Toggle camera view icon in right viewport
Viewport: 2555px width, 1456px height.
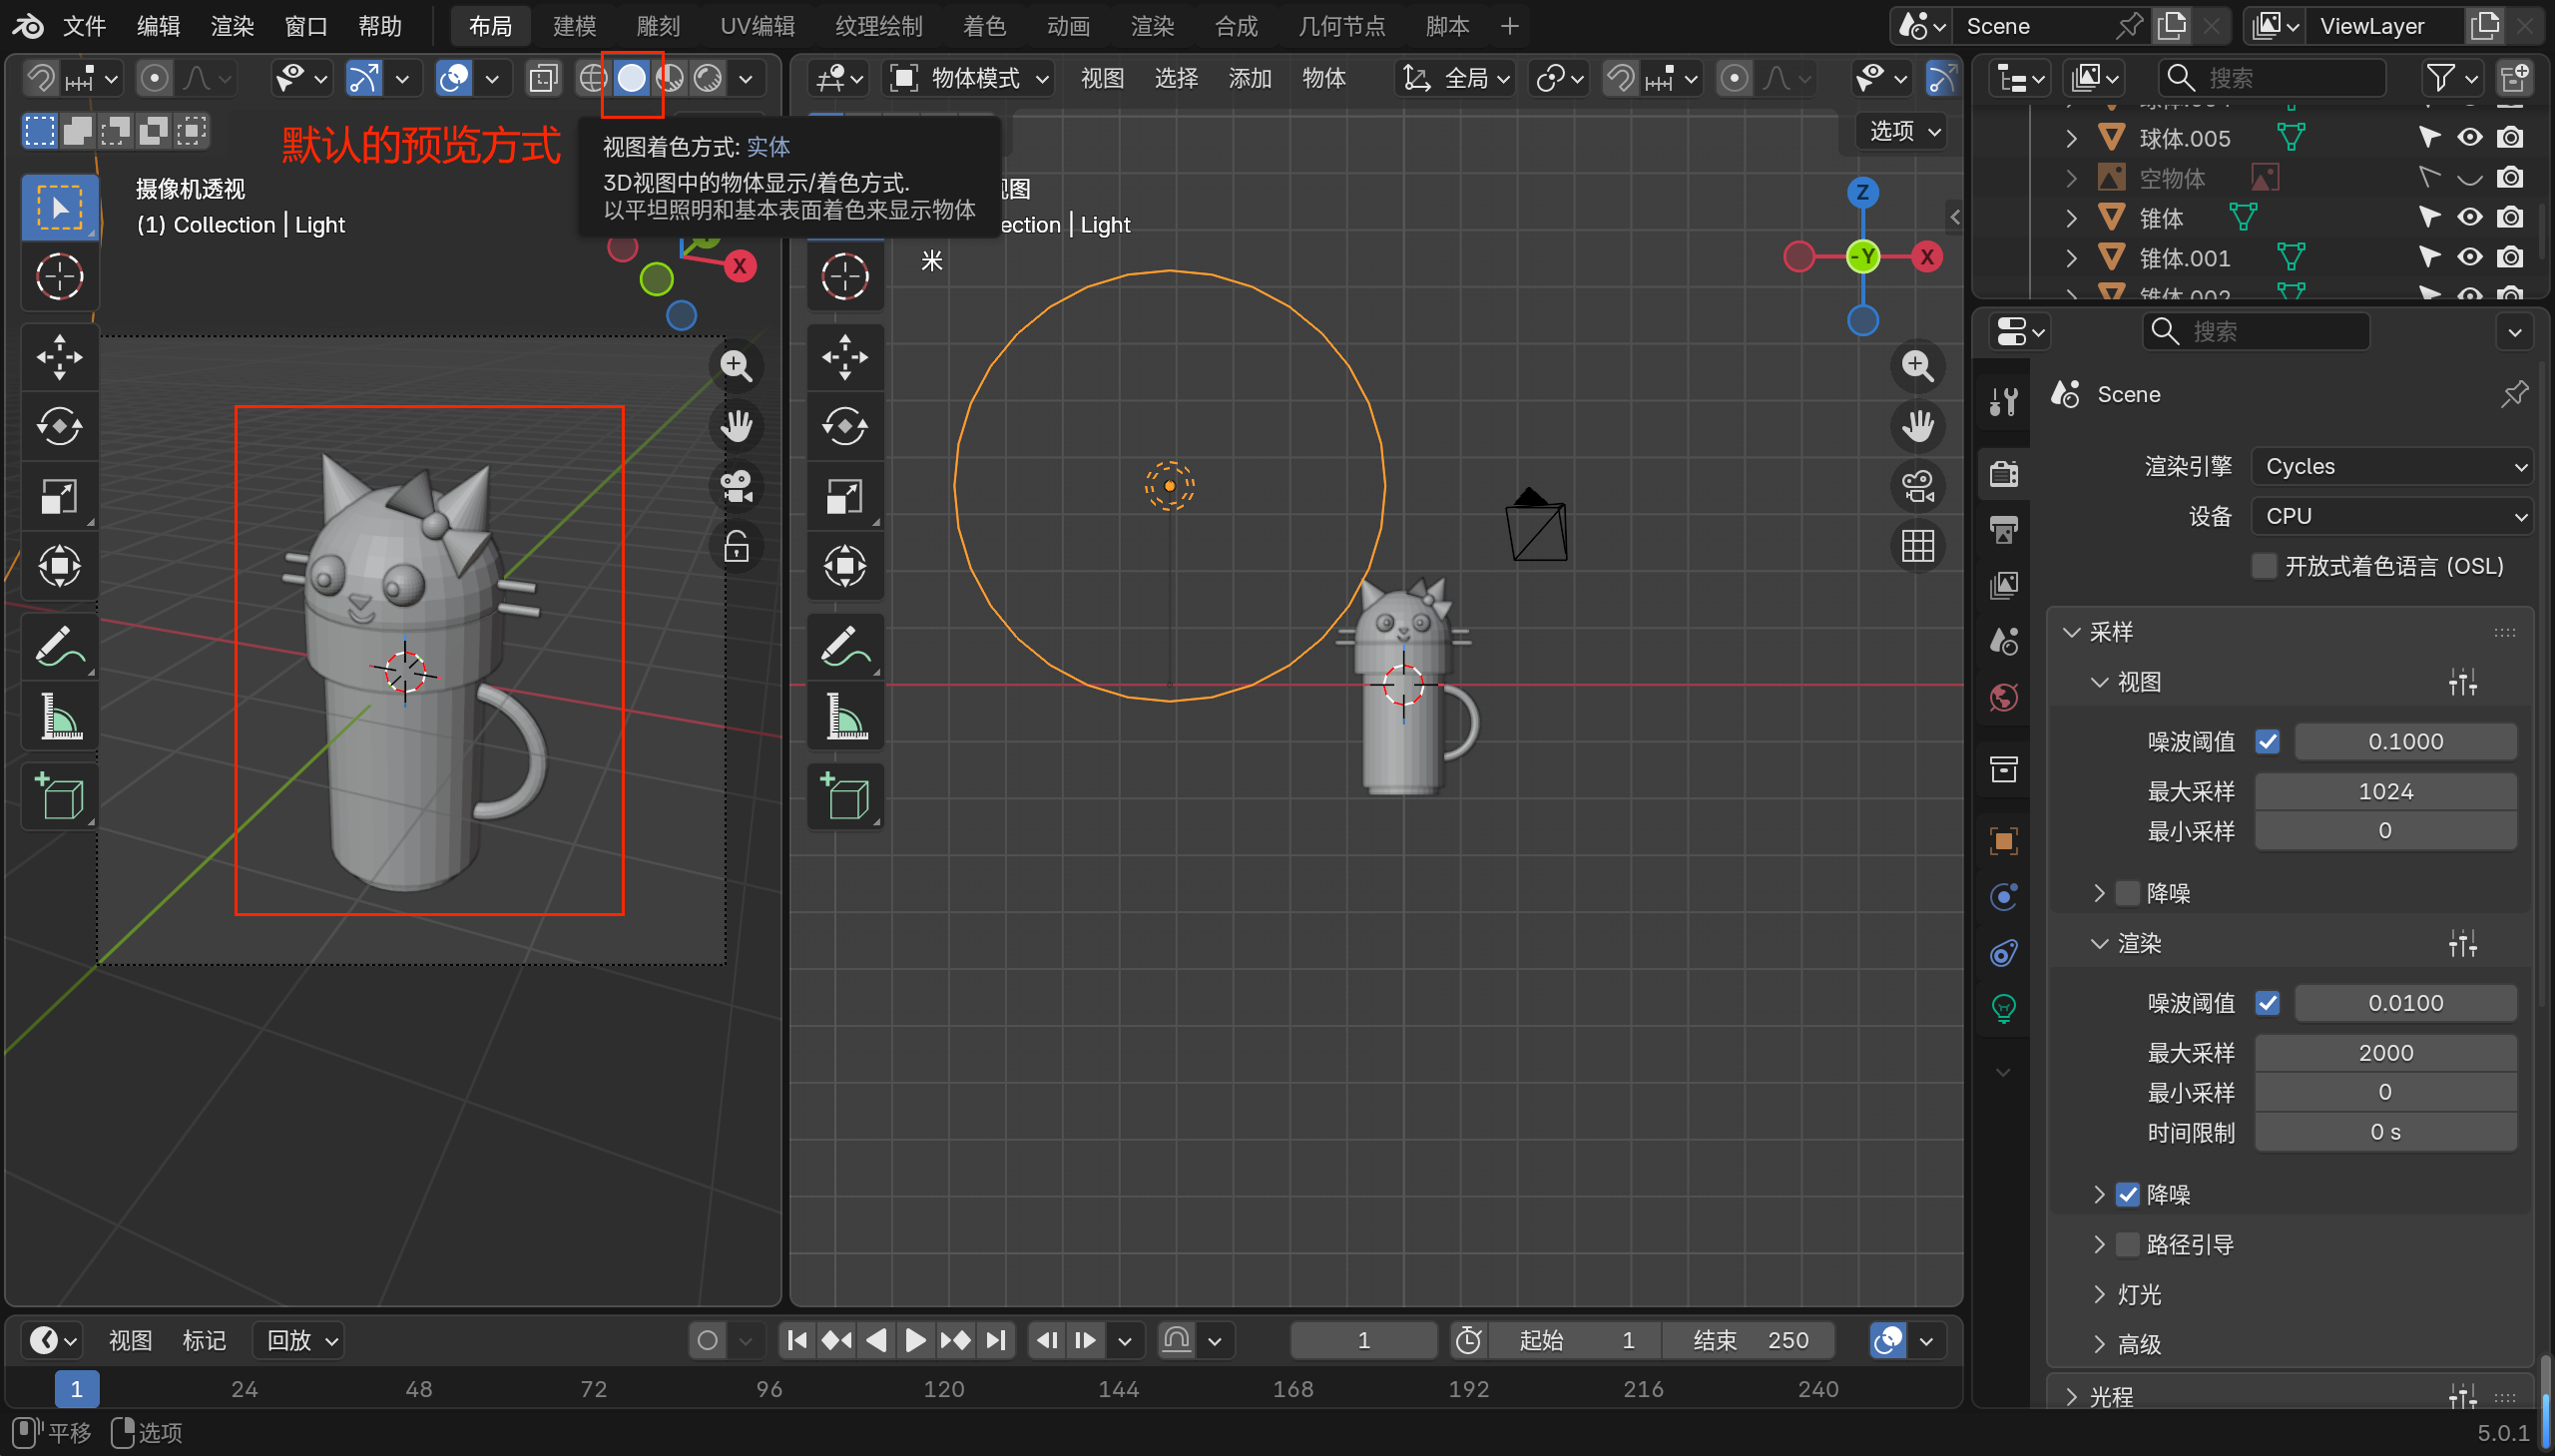[1917, 487]
